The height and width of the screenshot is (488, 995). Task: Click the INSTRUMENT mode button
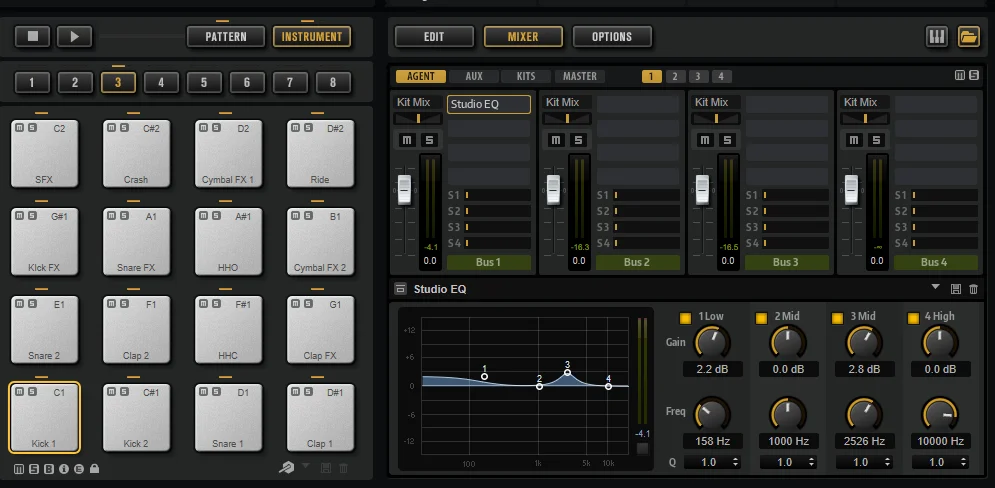tap(312, 37)
